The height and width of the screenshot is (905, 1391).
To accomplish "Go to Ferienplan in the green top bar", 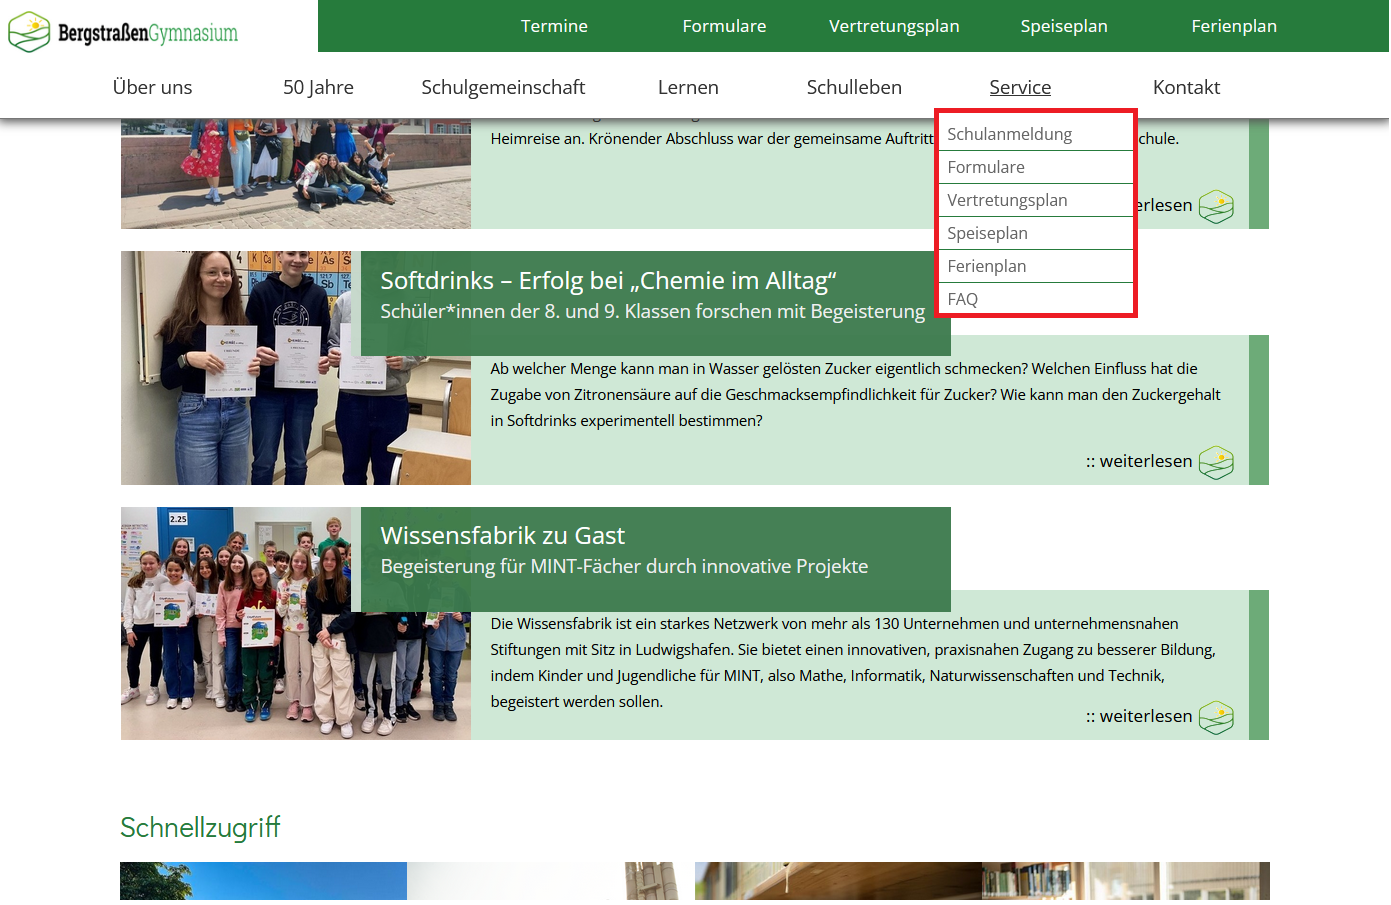I will pos(1233,26).
